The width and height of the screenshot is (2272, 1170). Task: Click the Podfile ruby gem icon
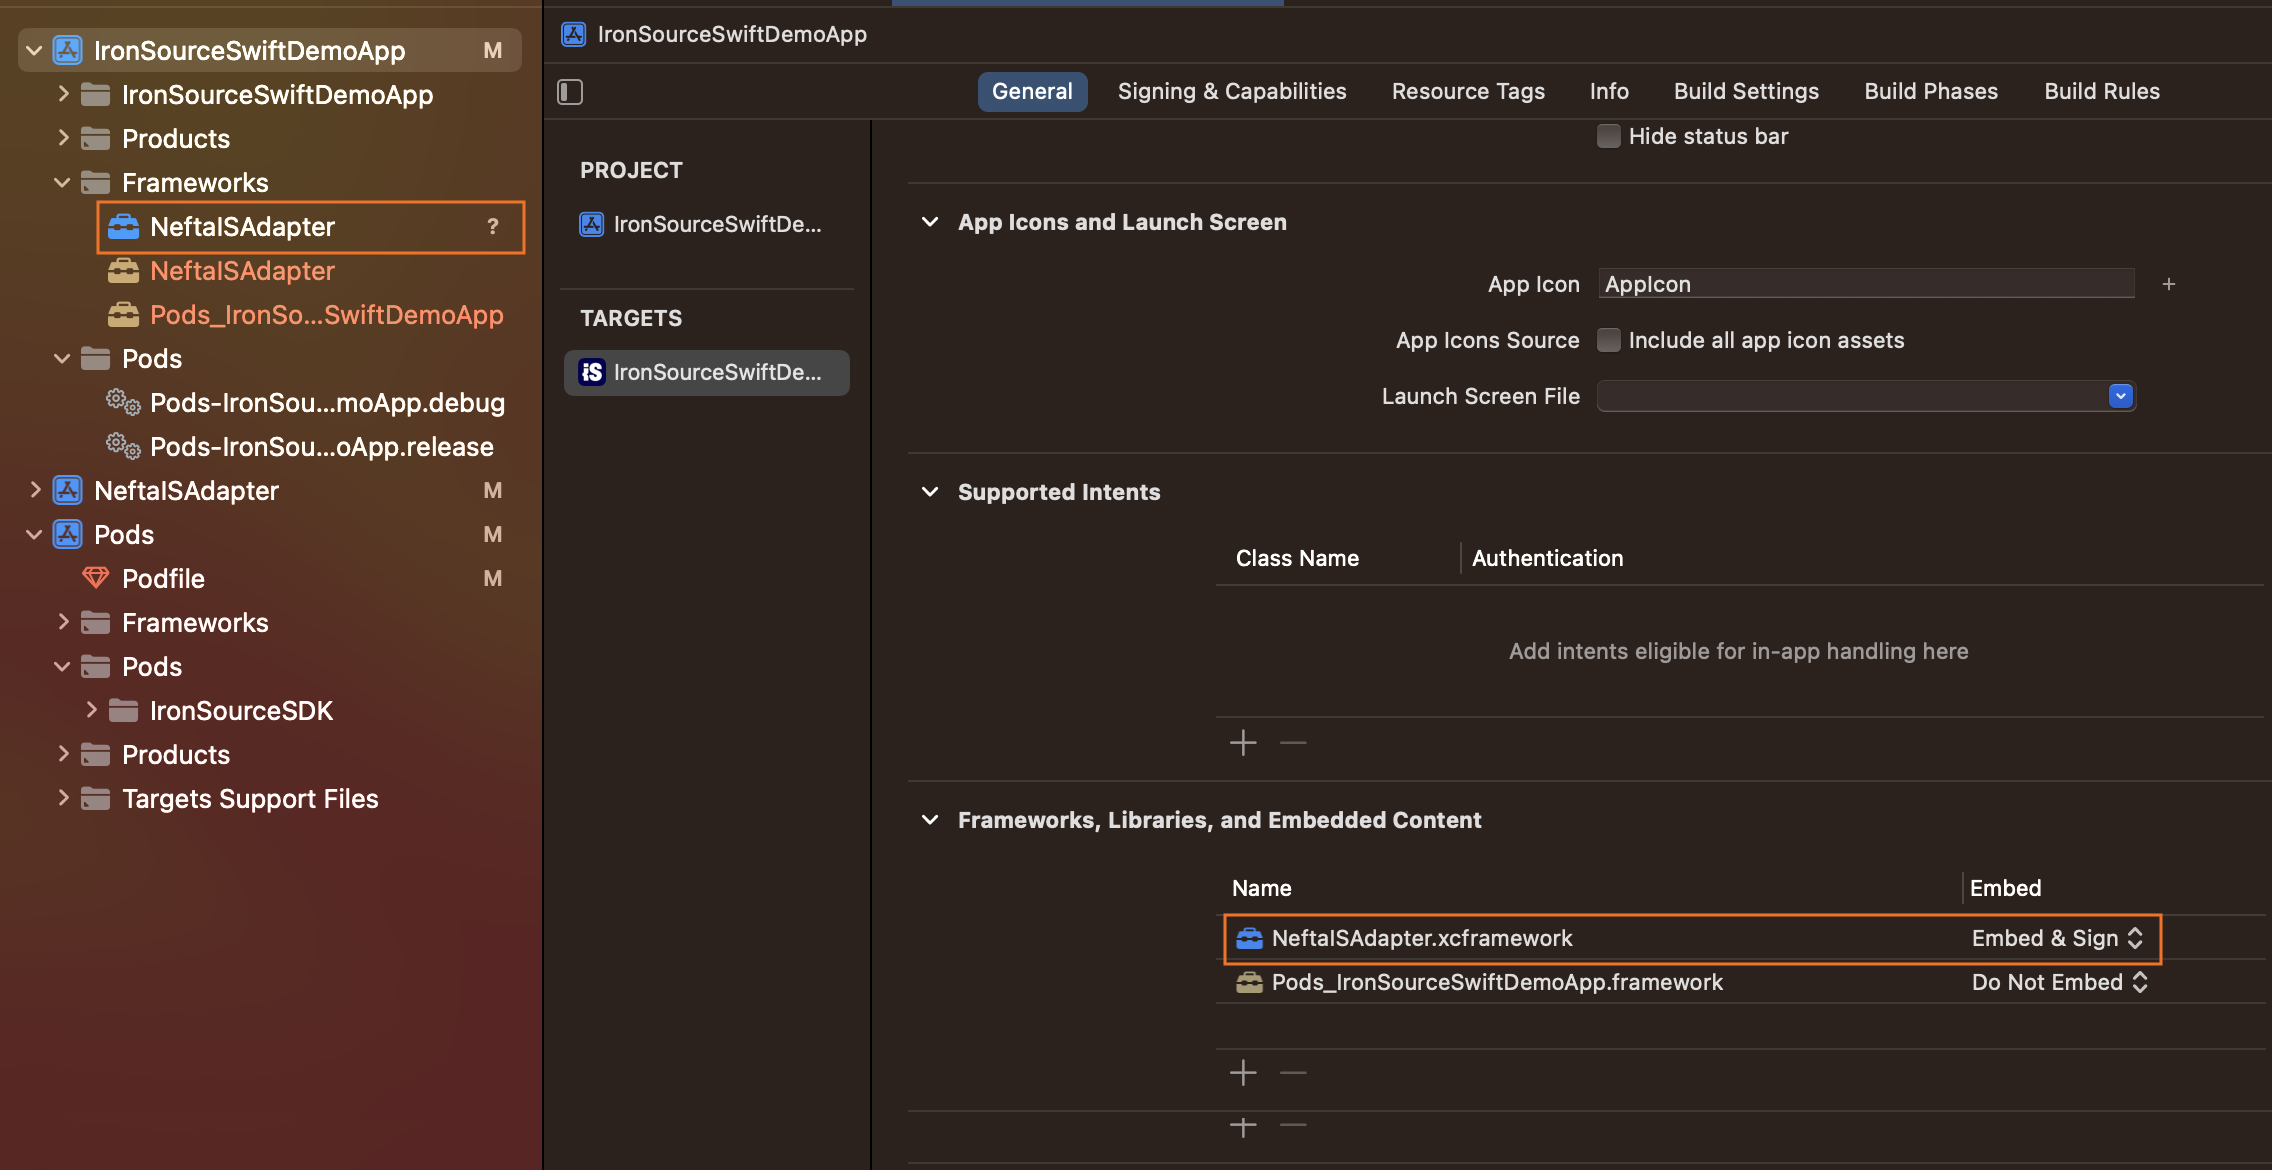95,578
